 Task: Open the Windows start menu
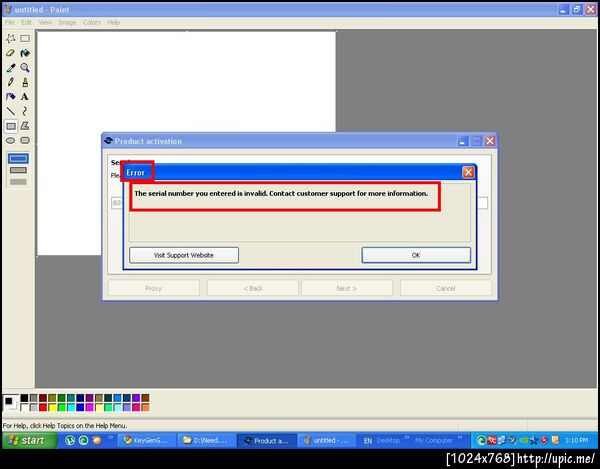pos(30,440)
